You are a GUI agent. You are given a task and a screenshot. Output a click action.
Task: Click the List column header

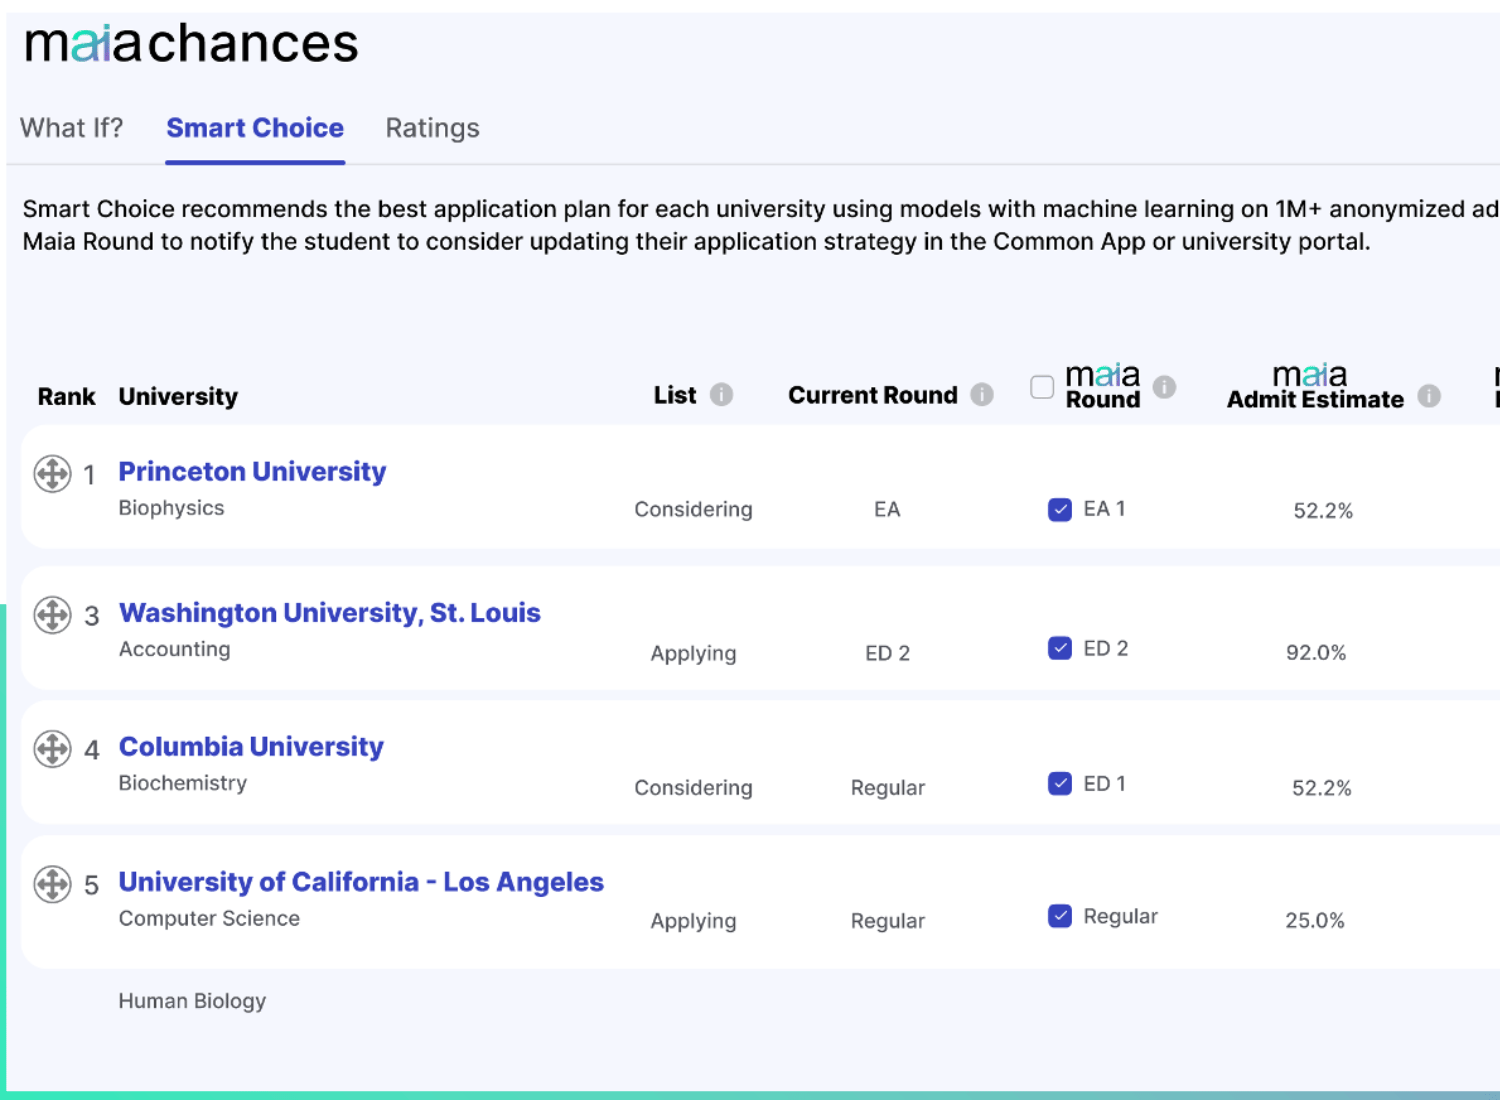[x=675, y=395]
